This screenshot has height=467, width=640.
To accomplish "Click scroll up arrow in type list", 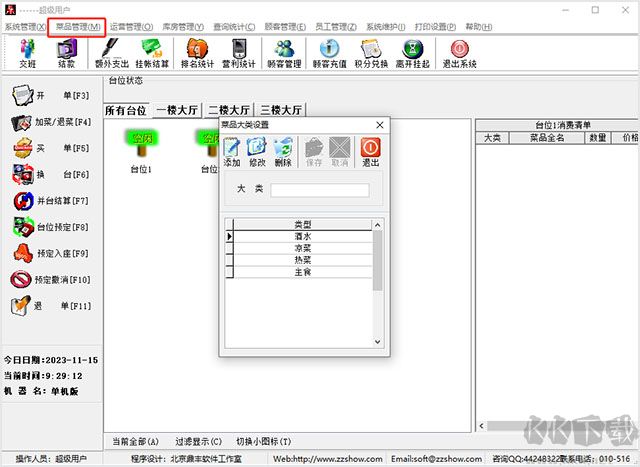I will point(378,225).
